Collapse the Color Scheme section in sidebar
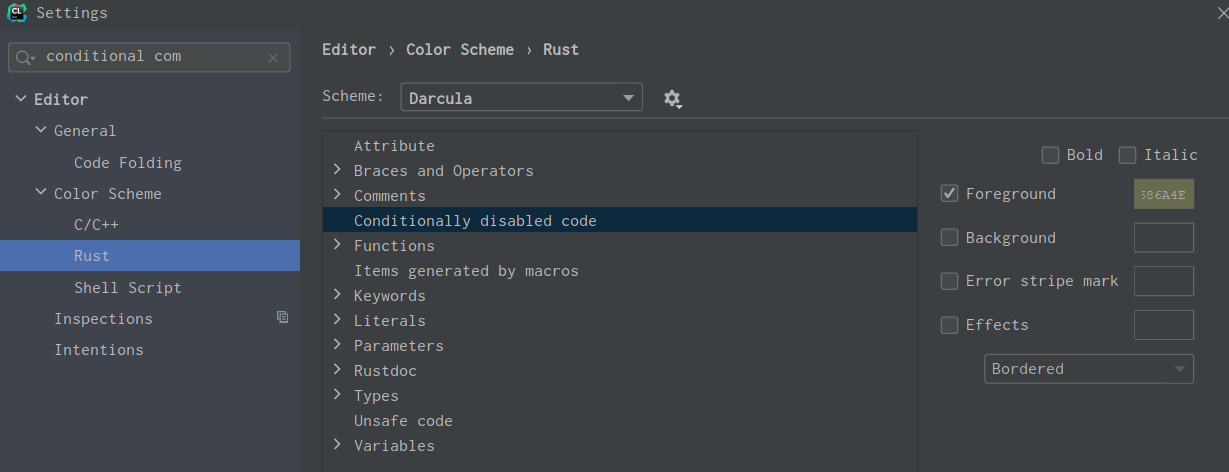Viewport: 1229px width, 472px height. coord(41,193)
